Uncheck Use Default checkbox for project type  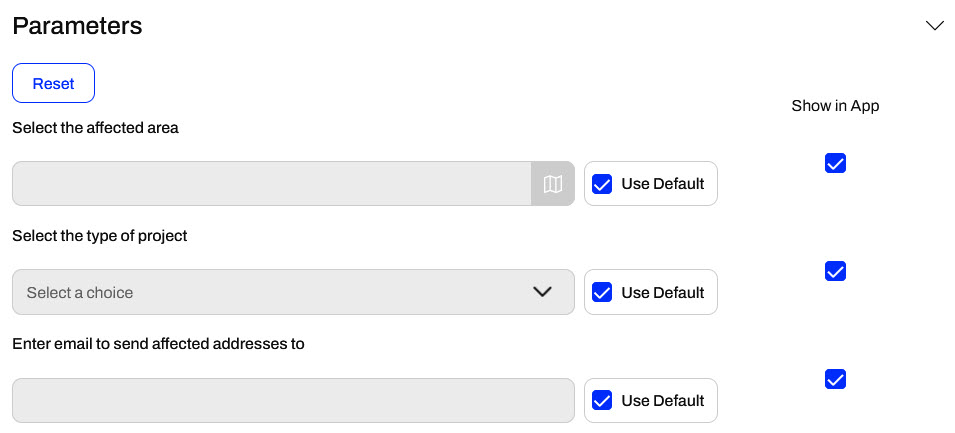pos(602,292)
